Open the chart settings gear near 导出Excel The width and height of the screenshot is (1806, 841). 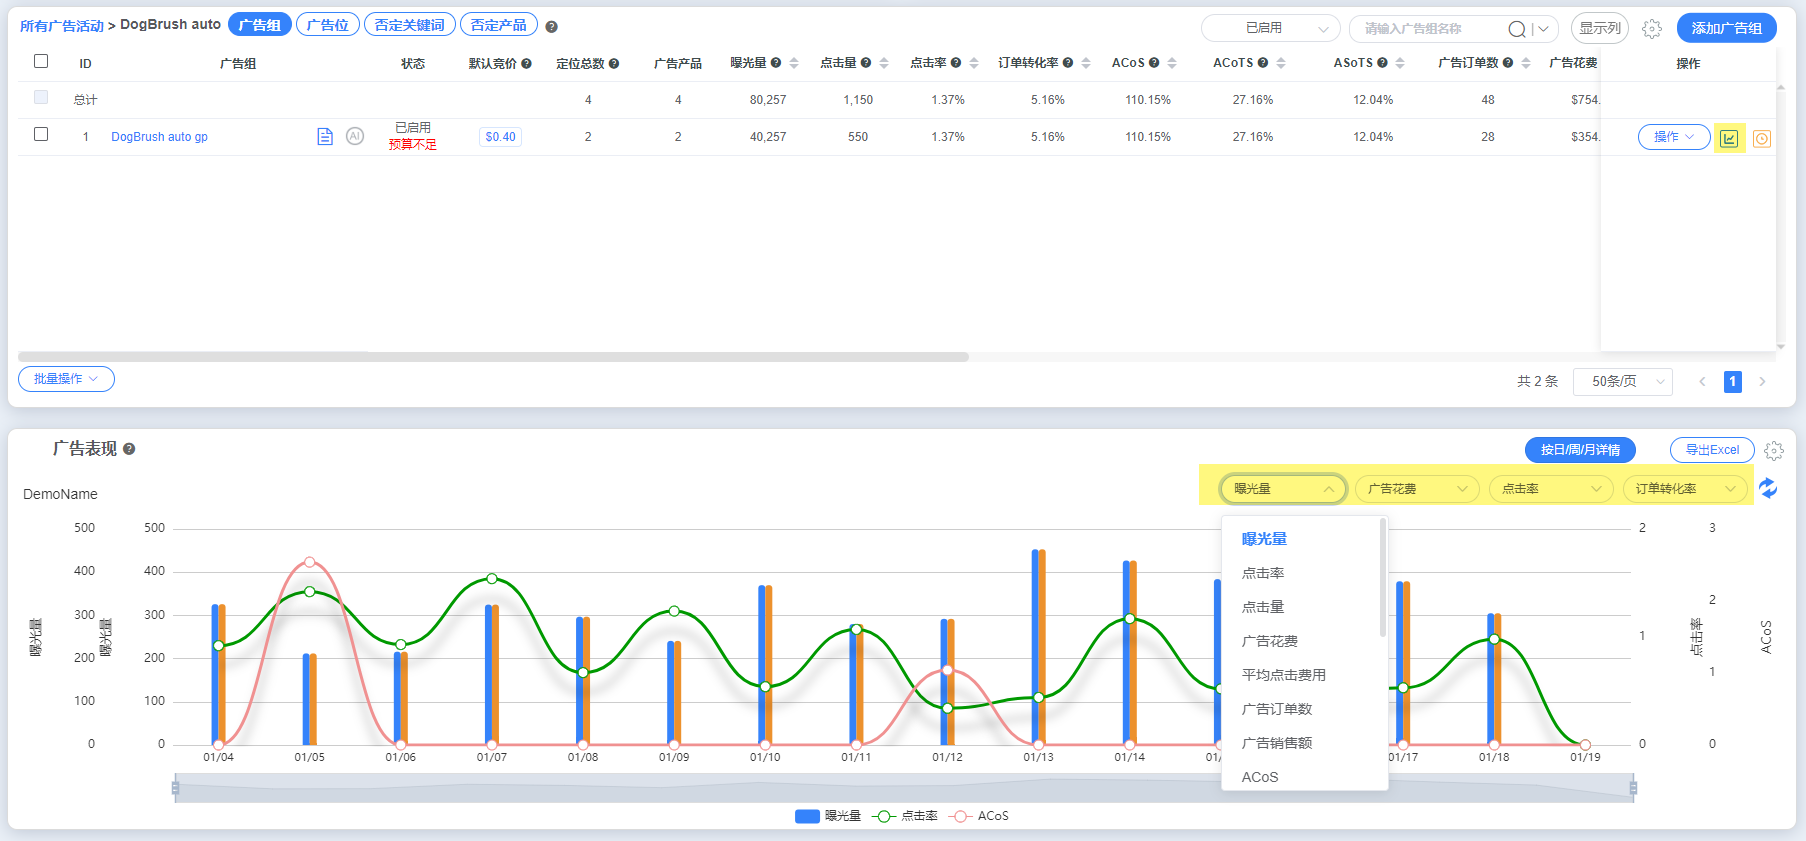1774,451
